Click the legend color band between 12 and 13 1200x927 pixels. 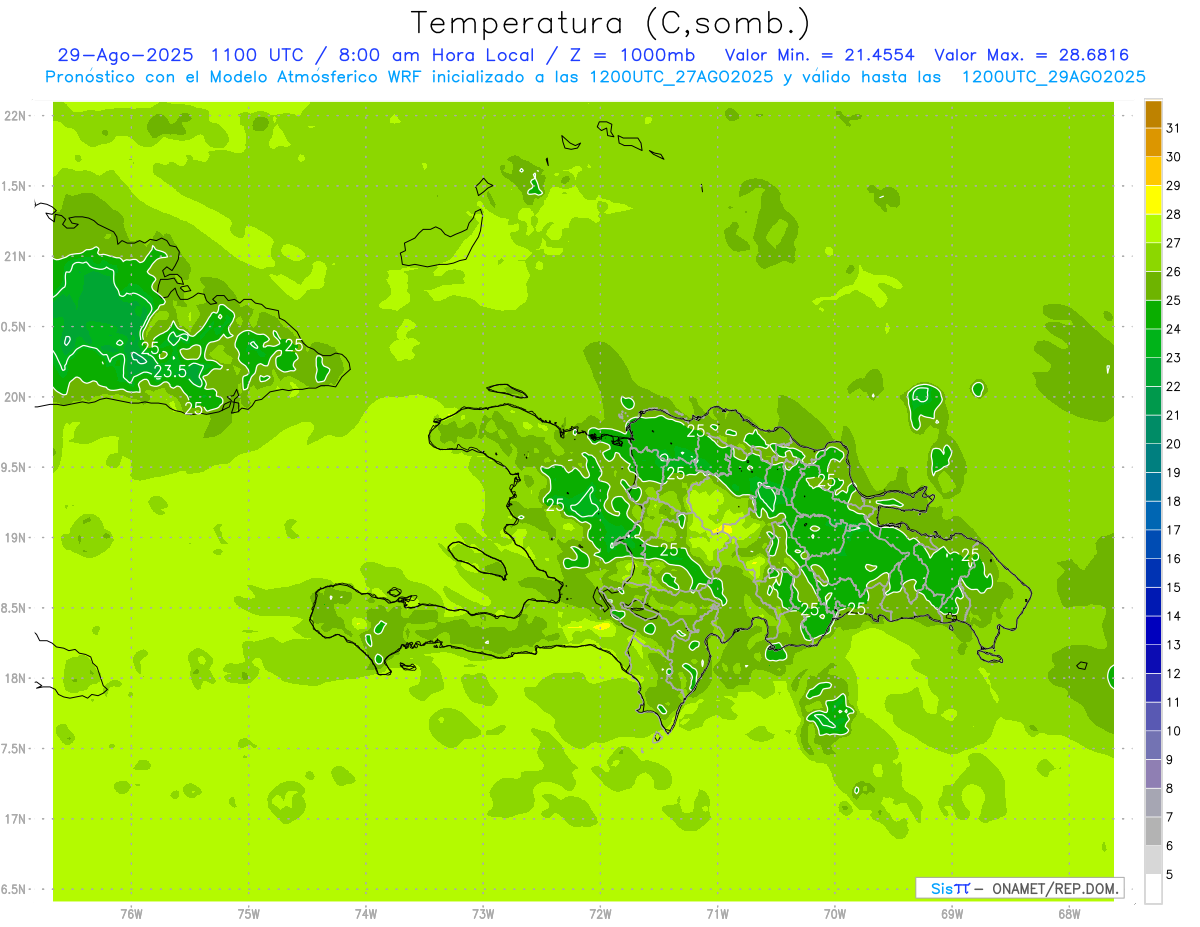[1153, 659]
